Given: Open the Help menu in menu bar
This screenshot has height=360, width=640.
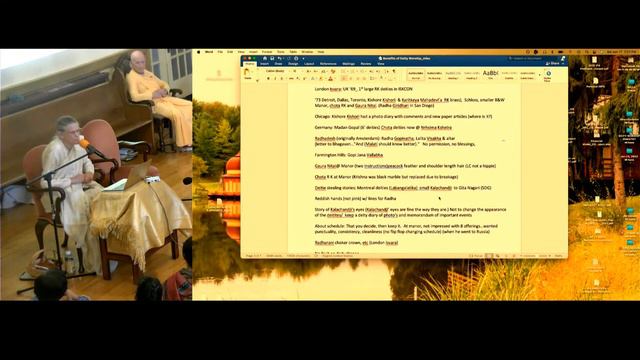Looking at the screenshot, I should coord(321,52).
